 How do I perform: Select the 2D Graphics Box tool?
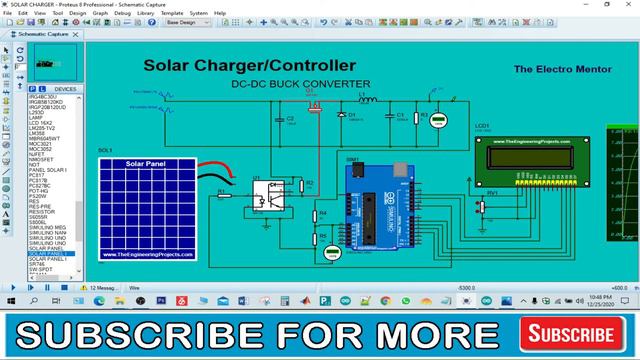tap(6, 180)
